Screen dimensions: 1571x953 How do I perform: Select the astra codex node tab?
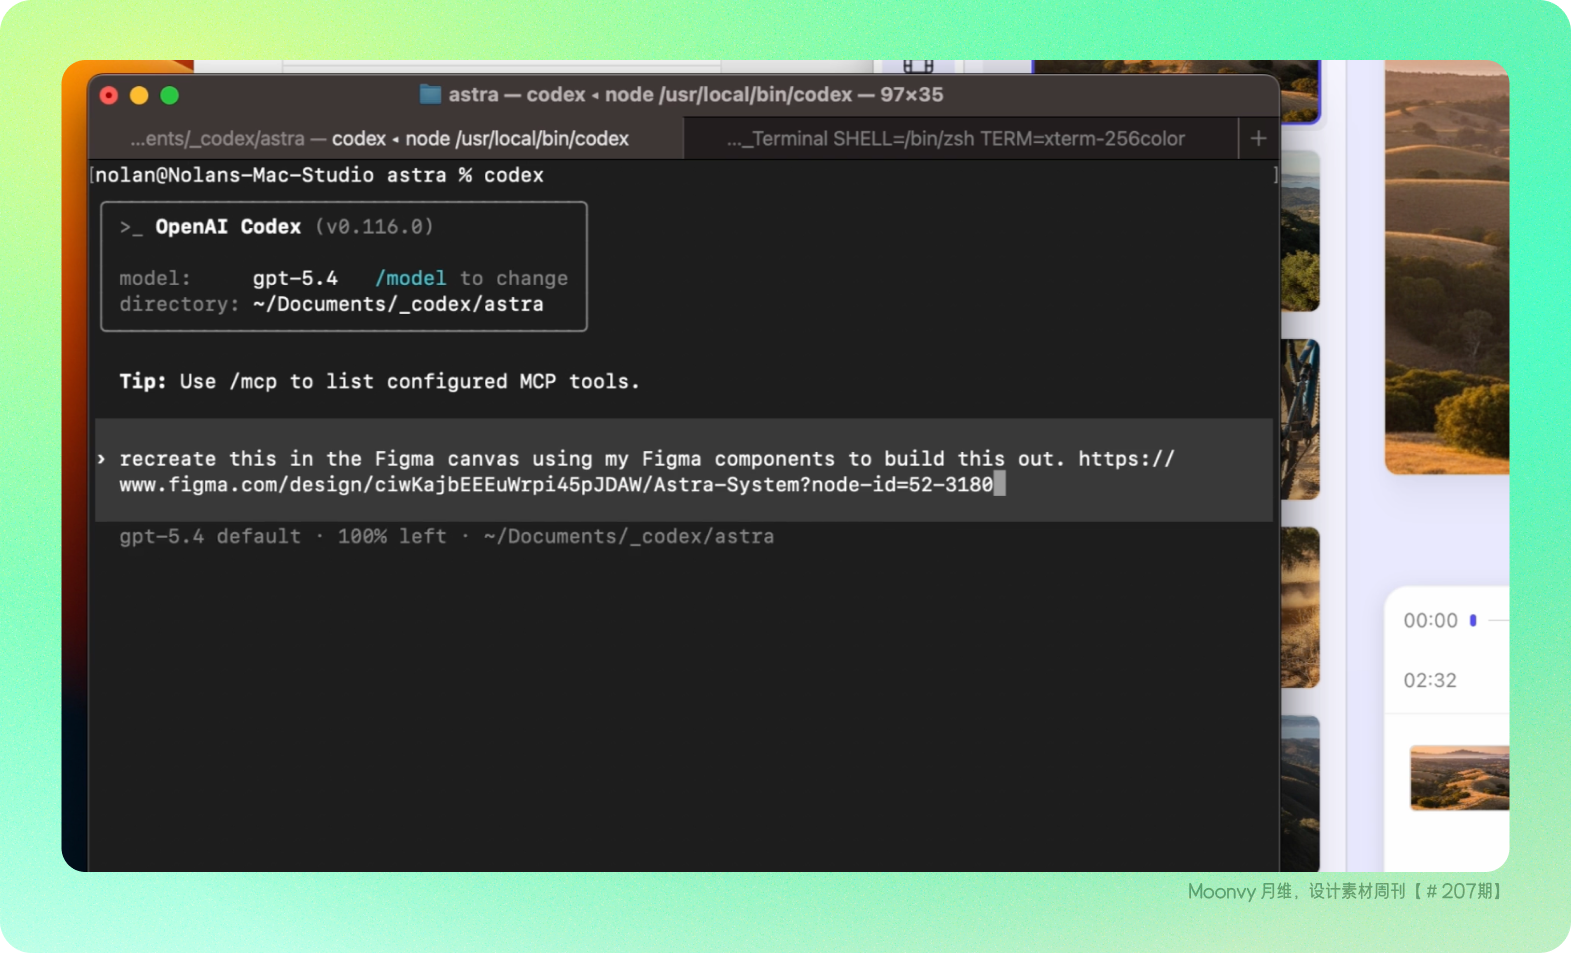(380, 139)
